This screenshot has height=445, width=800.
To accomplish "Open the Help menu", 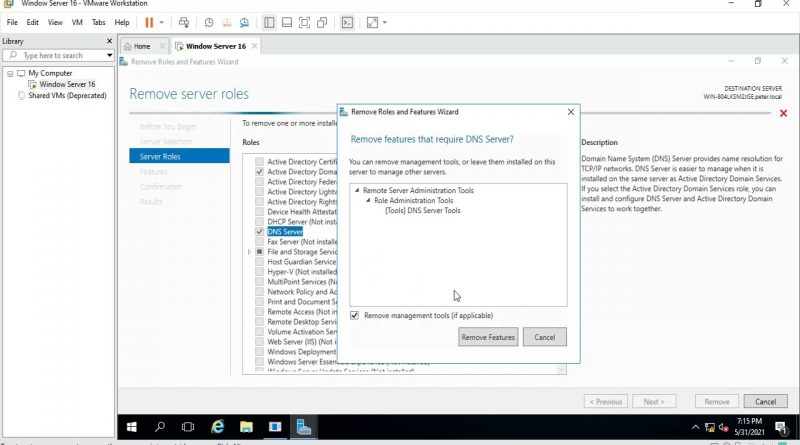I will coord(122,22).
